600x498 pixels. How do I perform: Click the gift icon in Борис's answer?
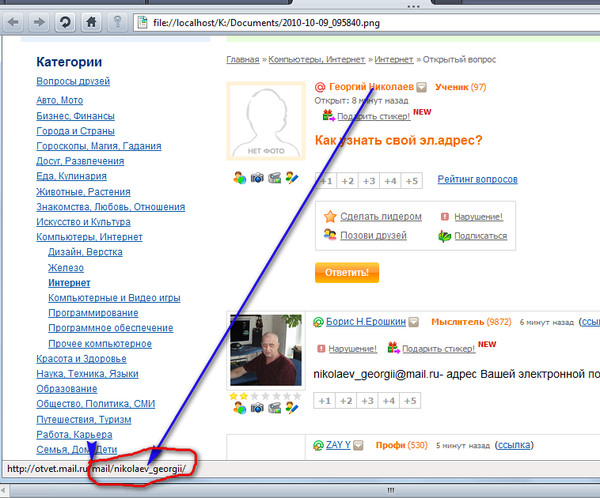click(393, 348)
